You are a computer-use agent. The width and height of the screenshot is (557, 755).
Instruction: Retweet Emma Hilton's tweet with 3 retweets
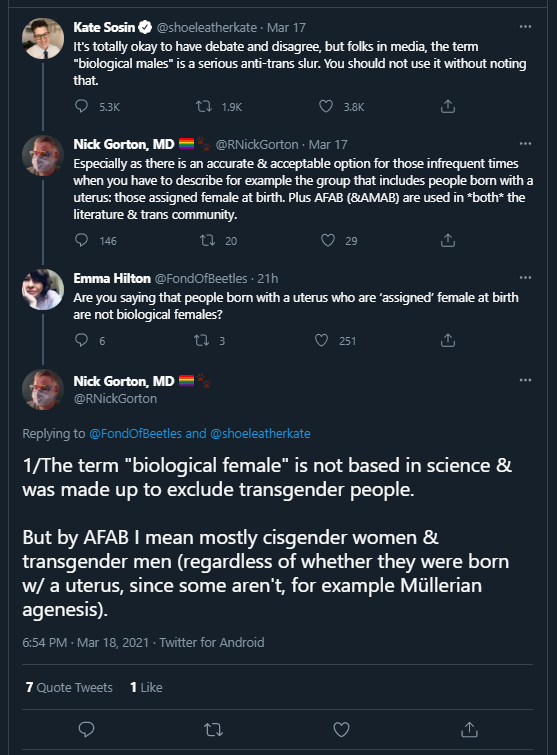click(x=201, y=340)
